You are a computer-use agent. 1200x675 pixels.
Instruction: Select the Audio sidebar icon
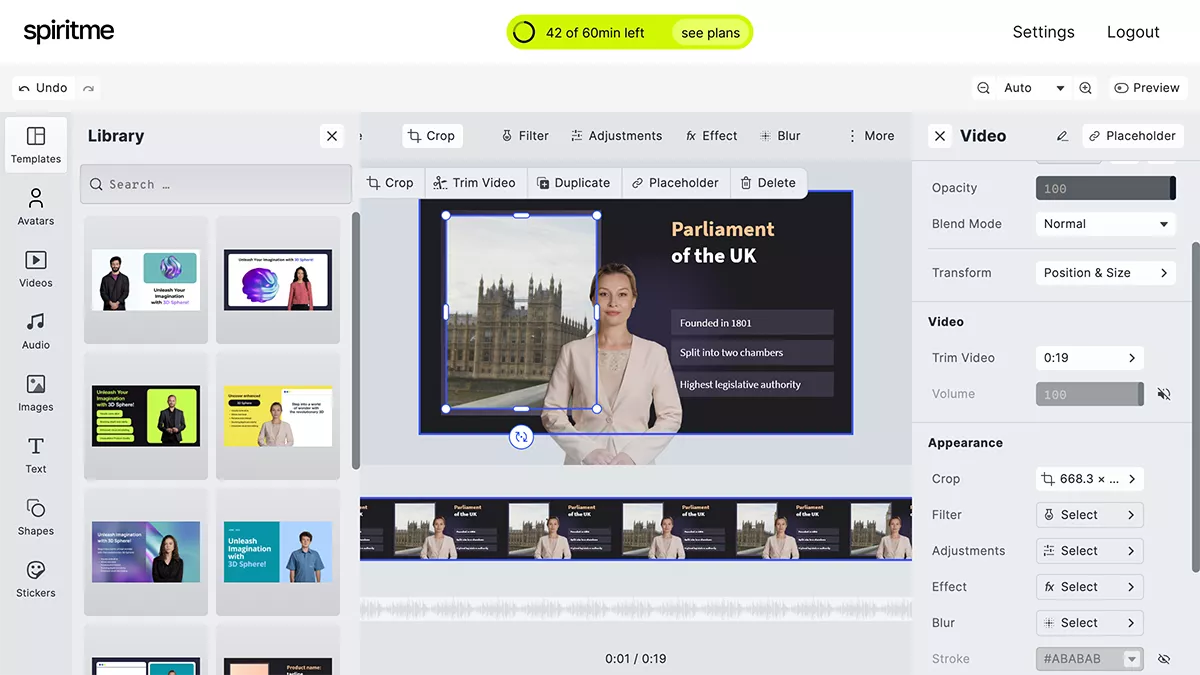pyautogui.click(x=36, y=331)
